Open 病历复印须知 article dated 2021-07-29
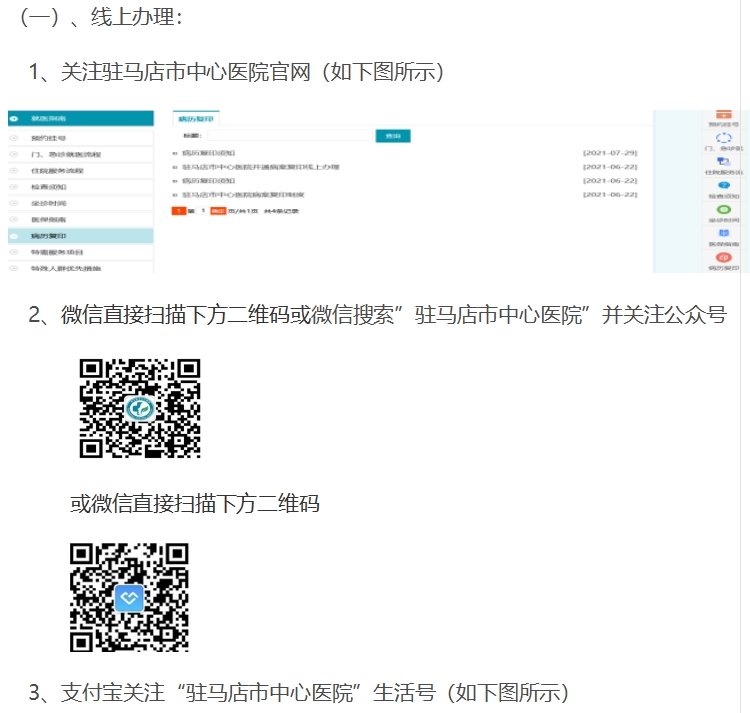This screenshot has height=713, width=750. (x=209, y=153)
